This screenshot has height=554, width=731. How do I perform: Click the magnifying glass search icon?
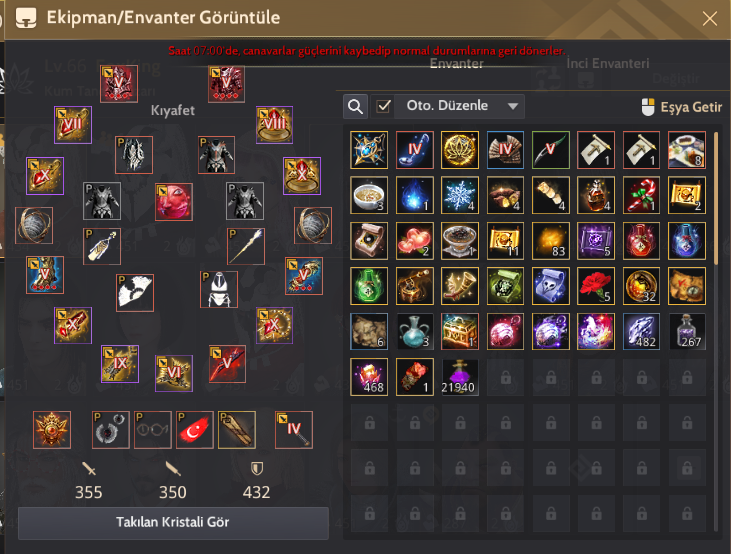355,106
